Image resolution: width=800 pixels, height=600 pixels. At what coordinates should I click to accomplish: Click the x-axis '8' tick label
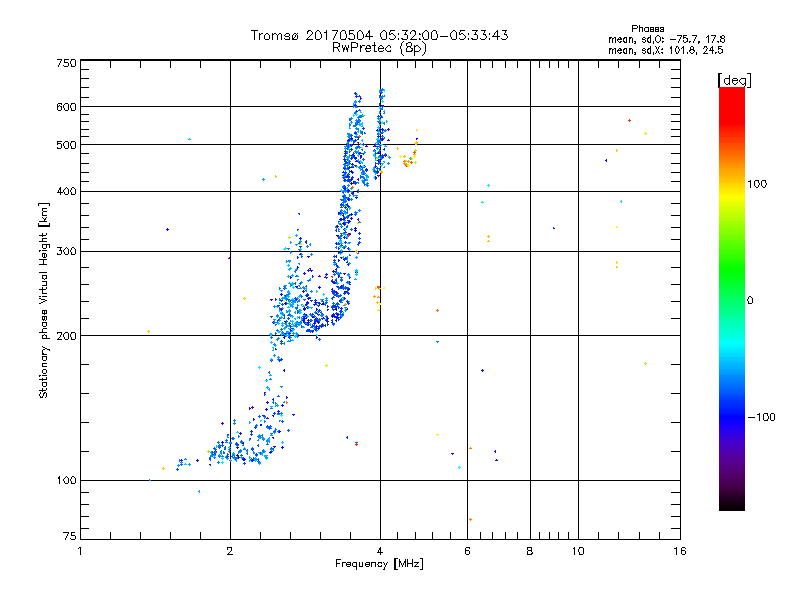[530, 551]
